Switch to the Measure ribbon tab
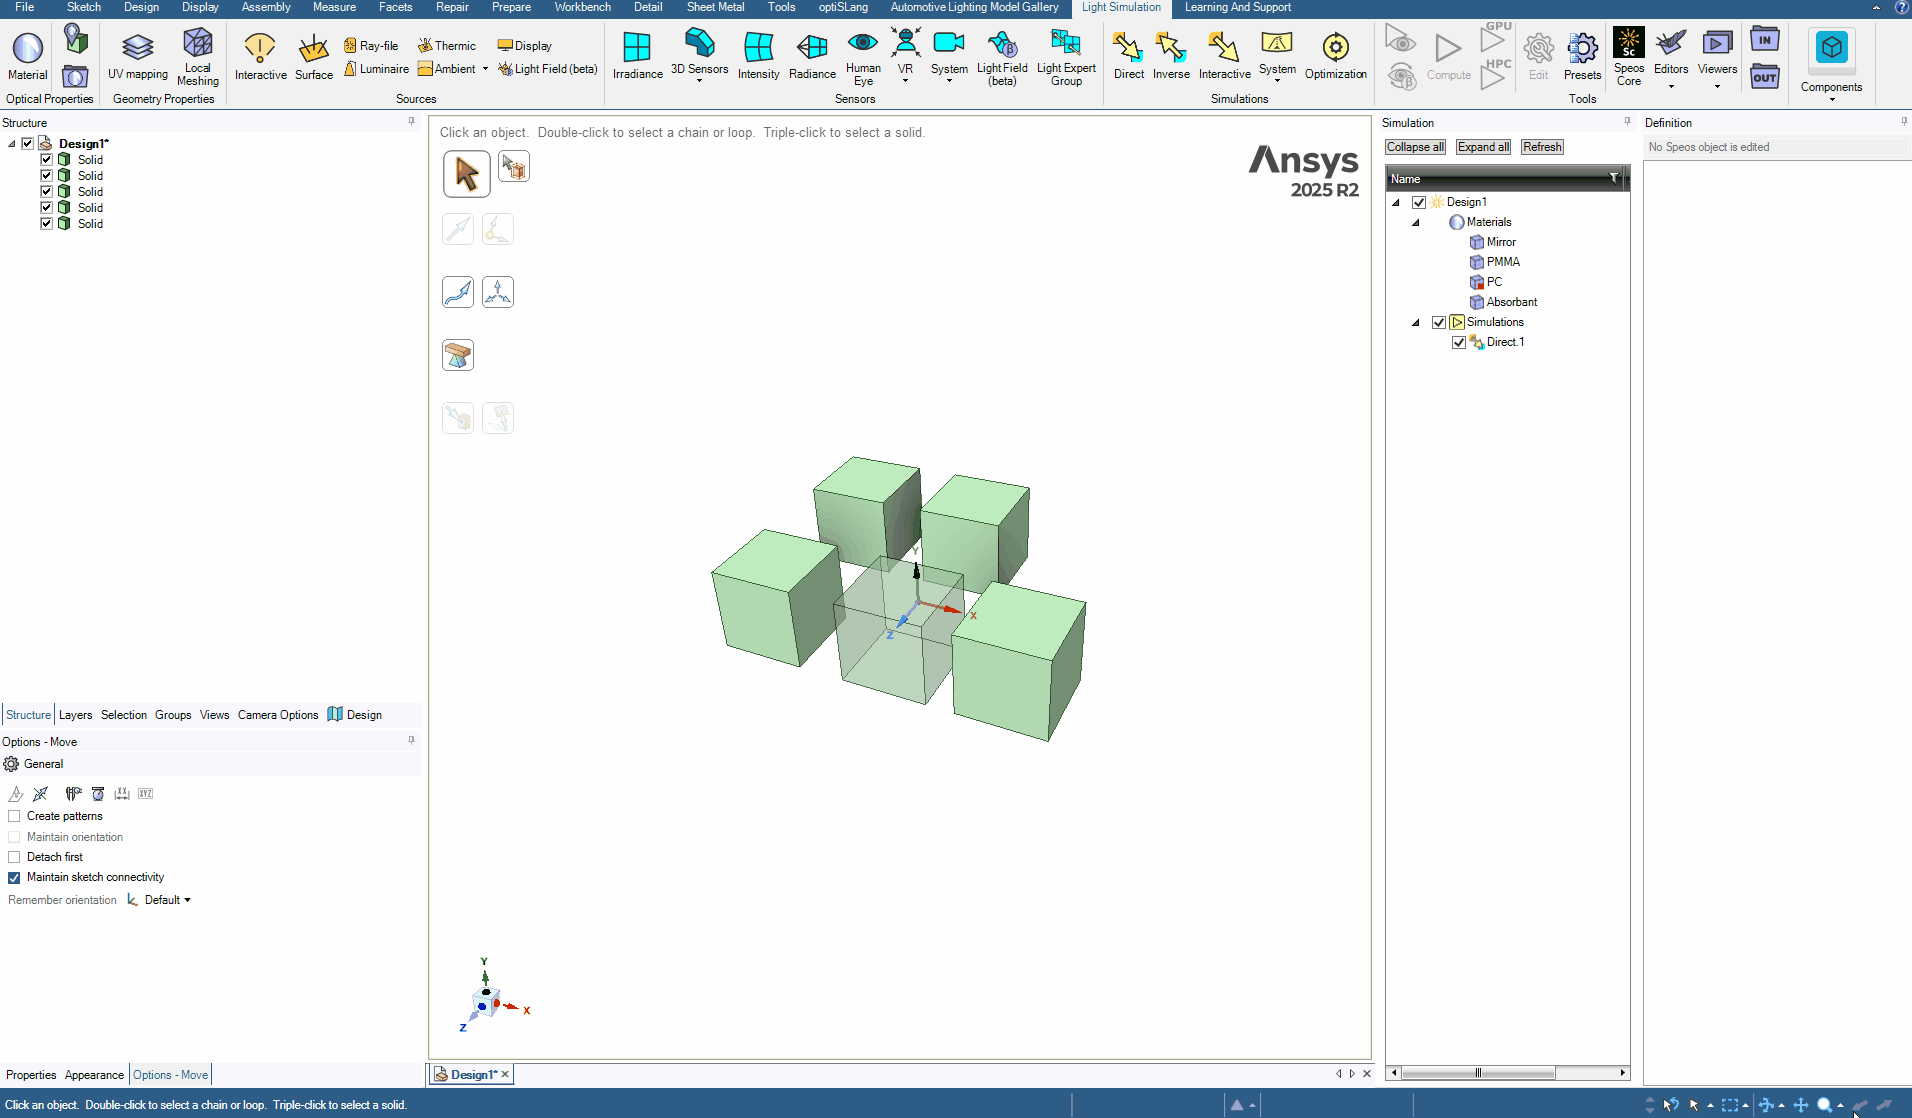The height and width of the screenshot is (1118, 1912). [x=334, y=7]
